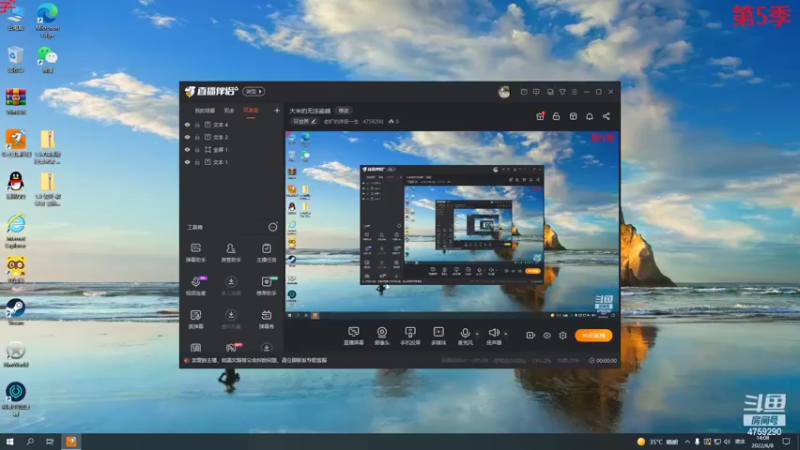Add a 摄像头 camera source
The width and height of the screenshot is (800, 450).
coord(382,336)
